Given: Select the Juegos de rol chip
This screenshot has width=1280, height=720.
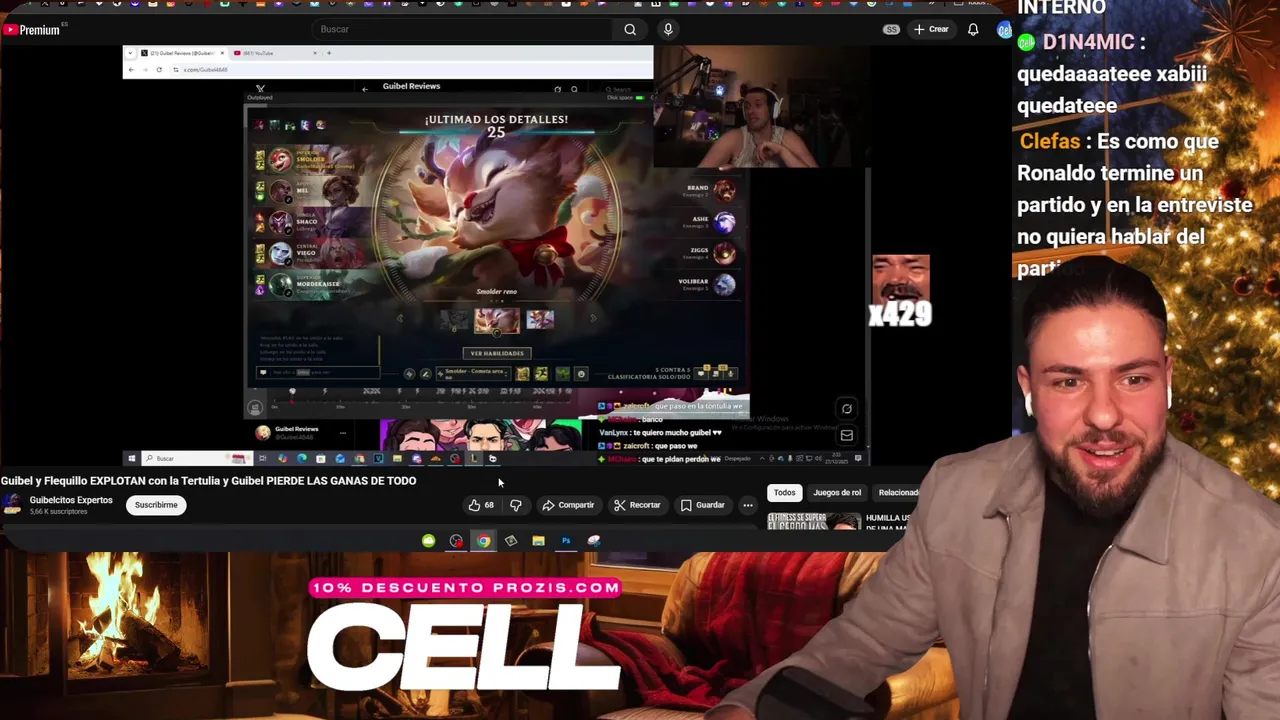Looking at the screenshot, I should tap(837, 492).
